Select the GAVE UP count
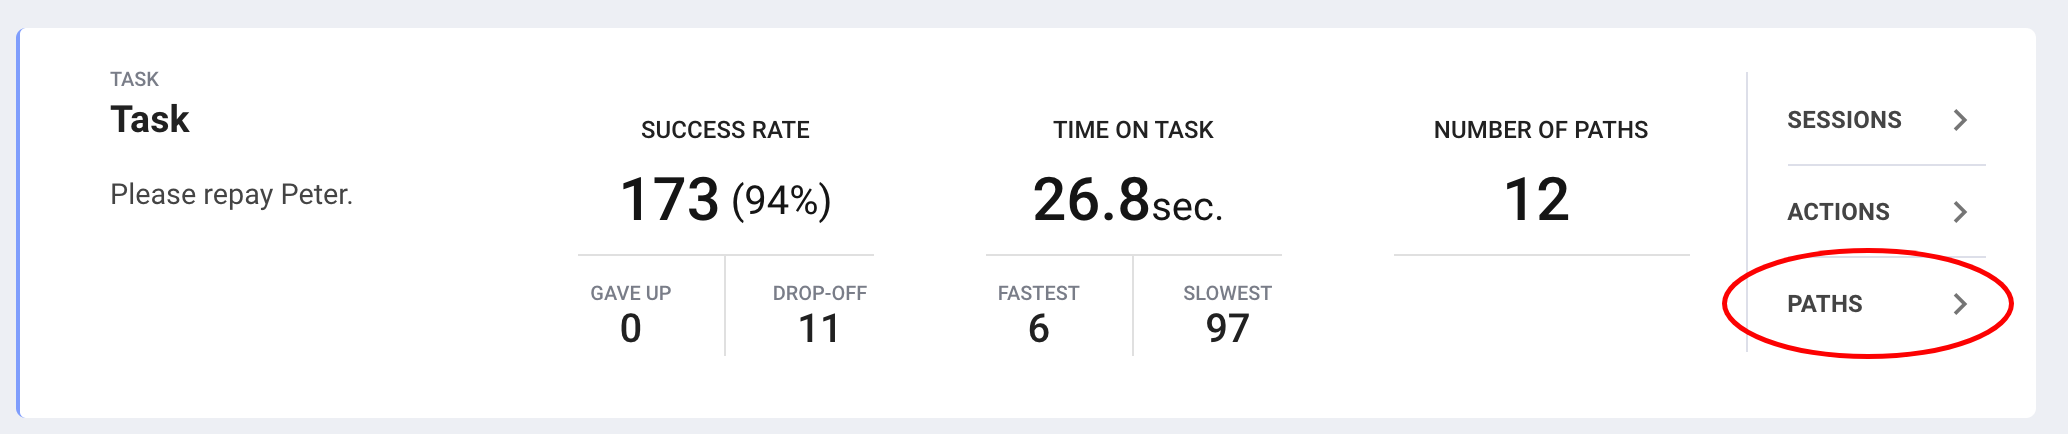 (x=630, y=328)
